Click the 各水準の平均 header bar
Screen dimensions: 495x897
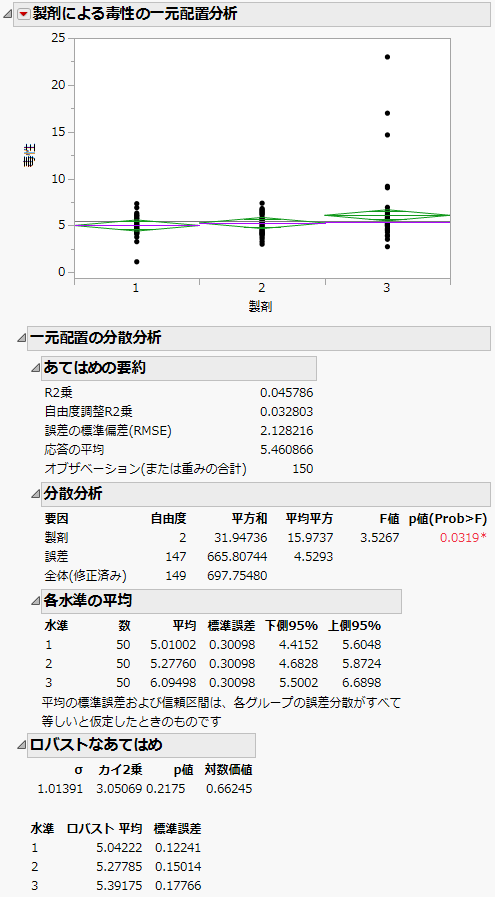[221, 601]
